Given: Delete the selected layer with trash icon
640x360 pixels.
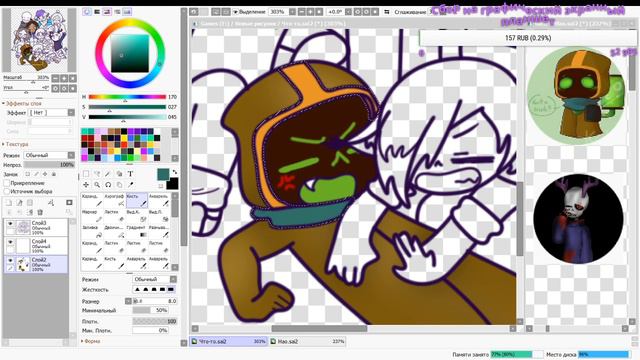Looking at the screenshot, I should [40, 212].
